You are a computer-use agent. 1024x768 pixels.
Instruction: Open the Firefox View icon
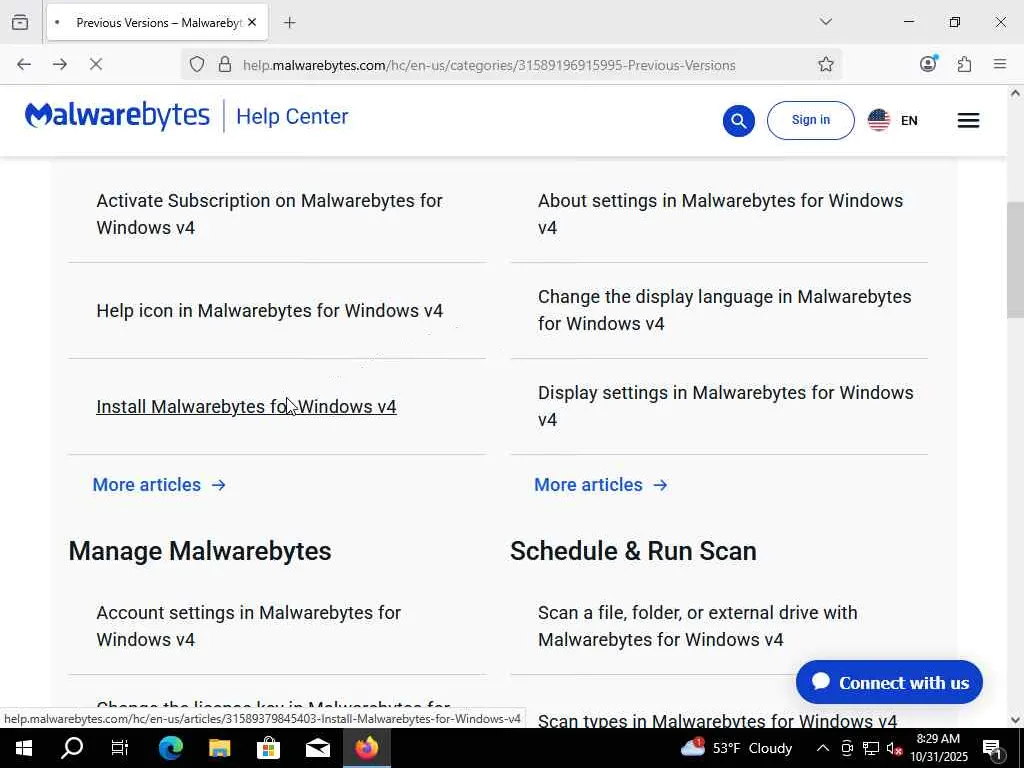[x=20, y=22]
